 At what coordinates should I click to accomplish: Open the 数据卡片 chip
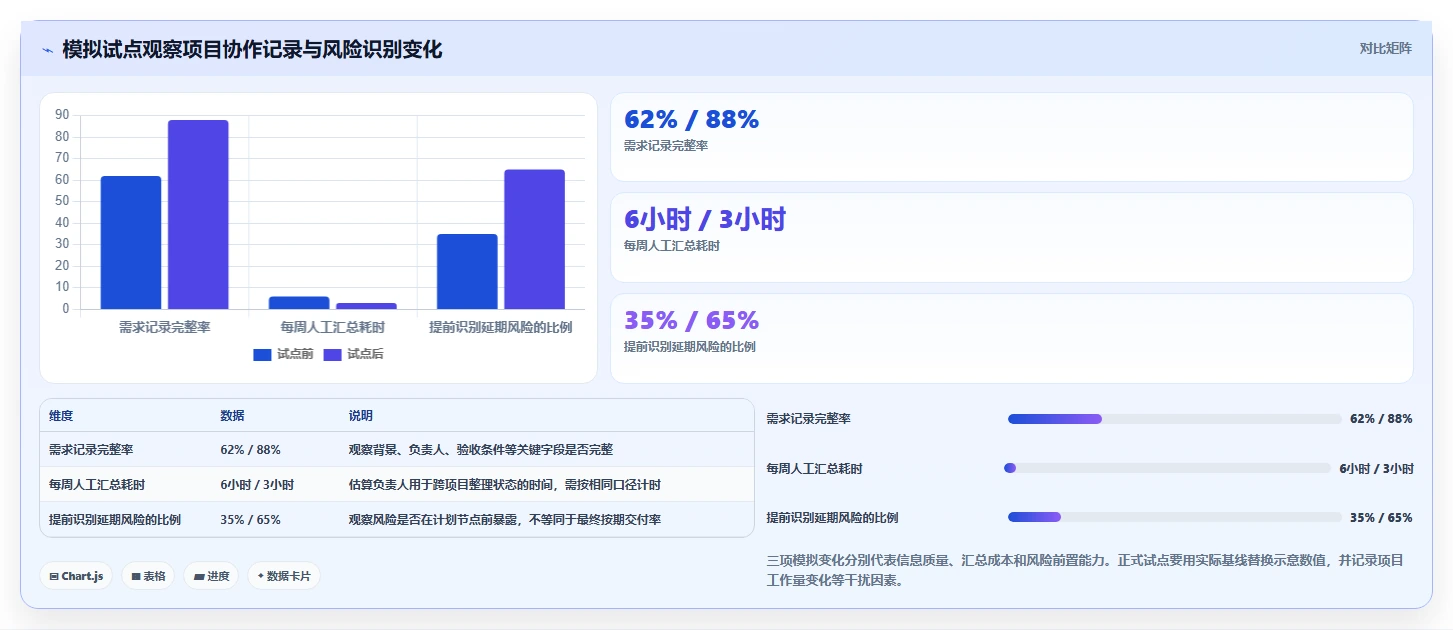[284, 576]
